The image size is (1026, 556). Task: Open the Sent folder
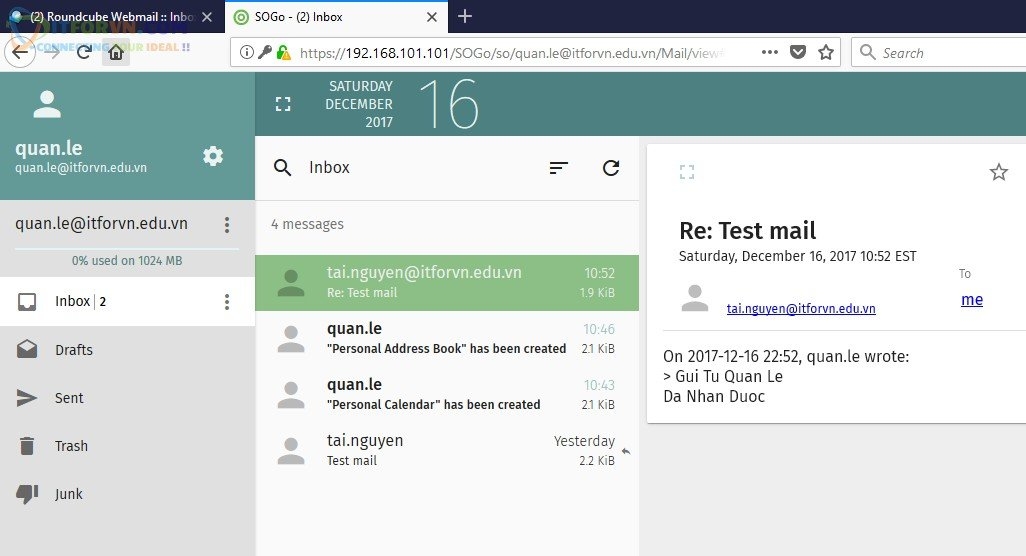(x=69, y=398)
